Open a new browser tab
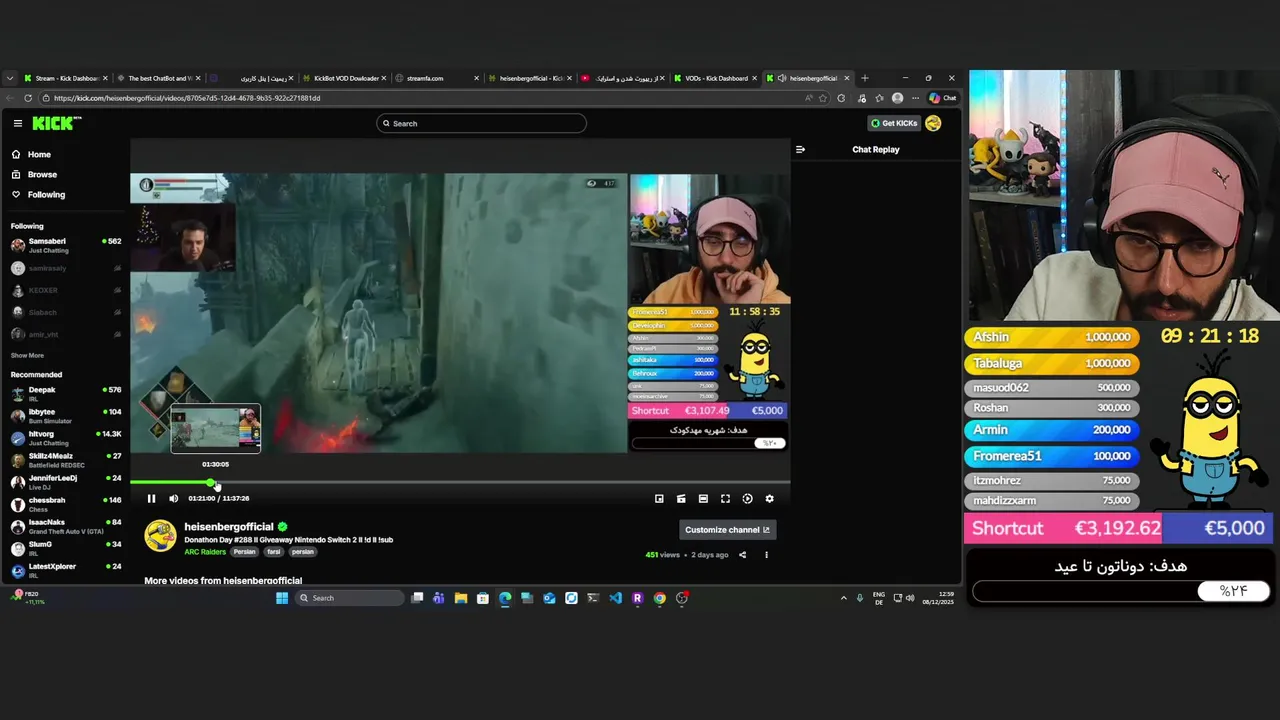This screenshot has height=720, width=1280. pyautogui.click(x=865, y=78)
